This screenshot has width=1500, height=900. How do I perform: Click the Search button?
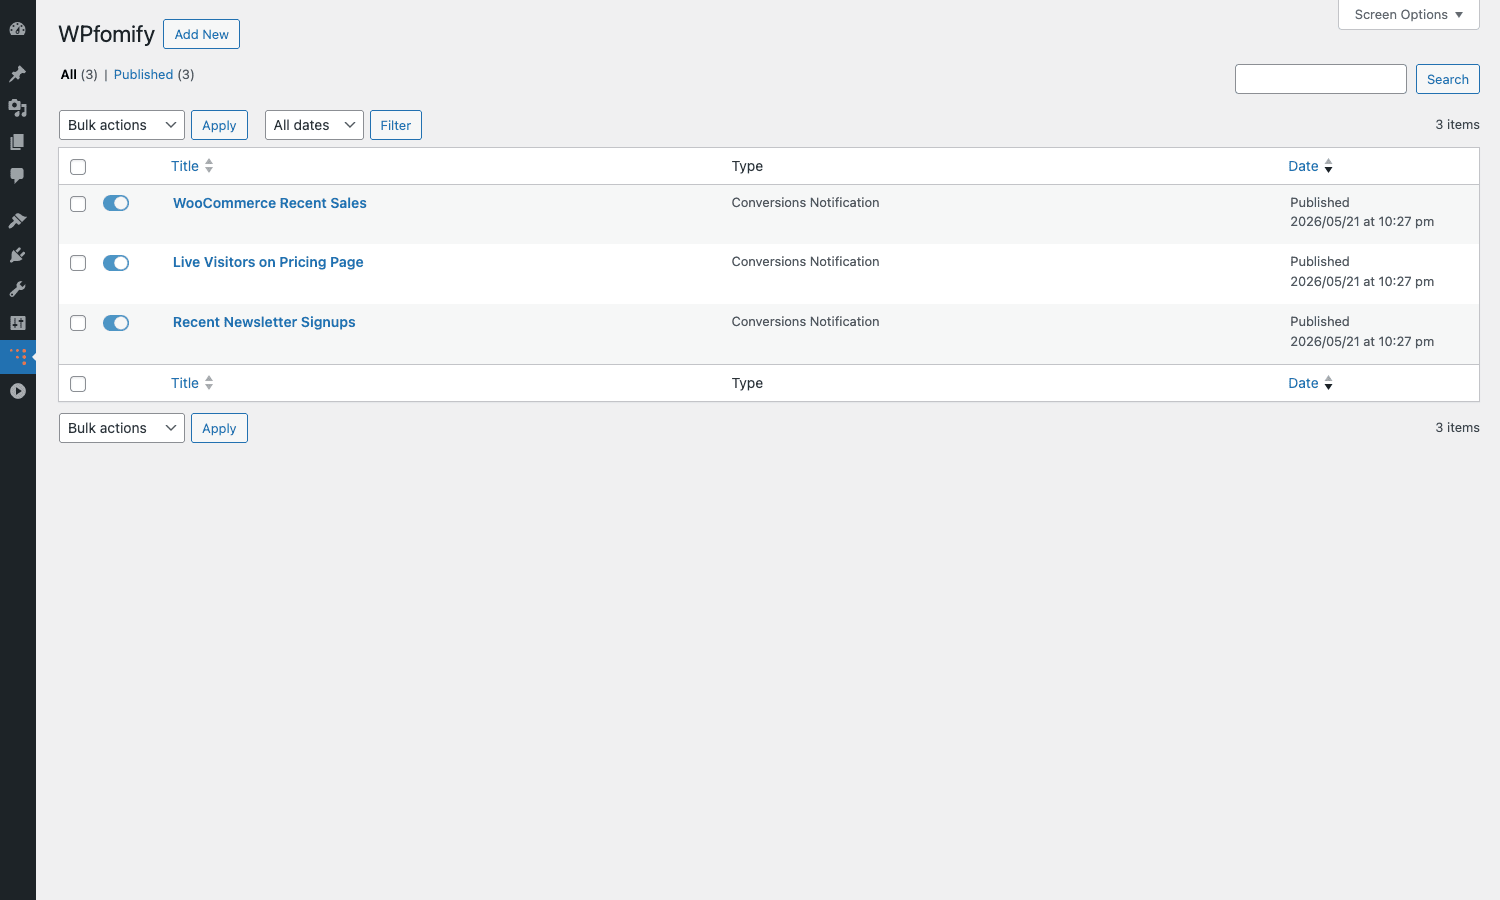[1447, 79]
